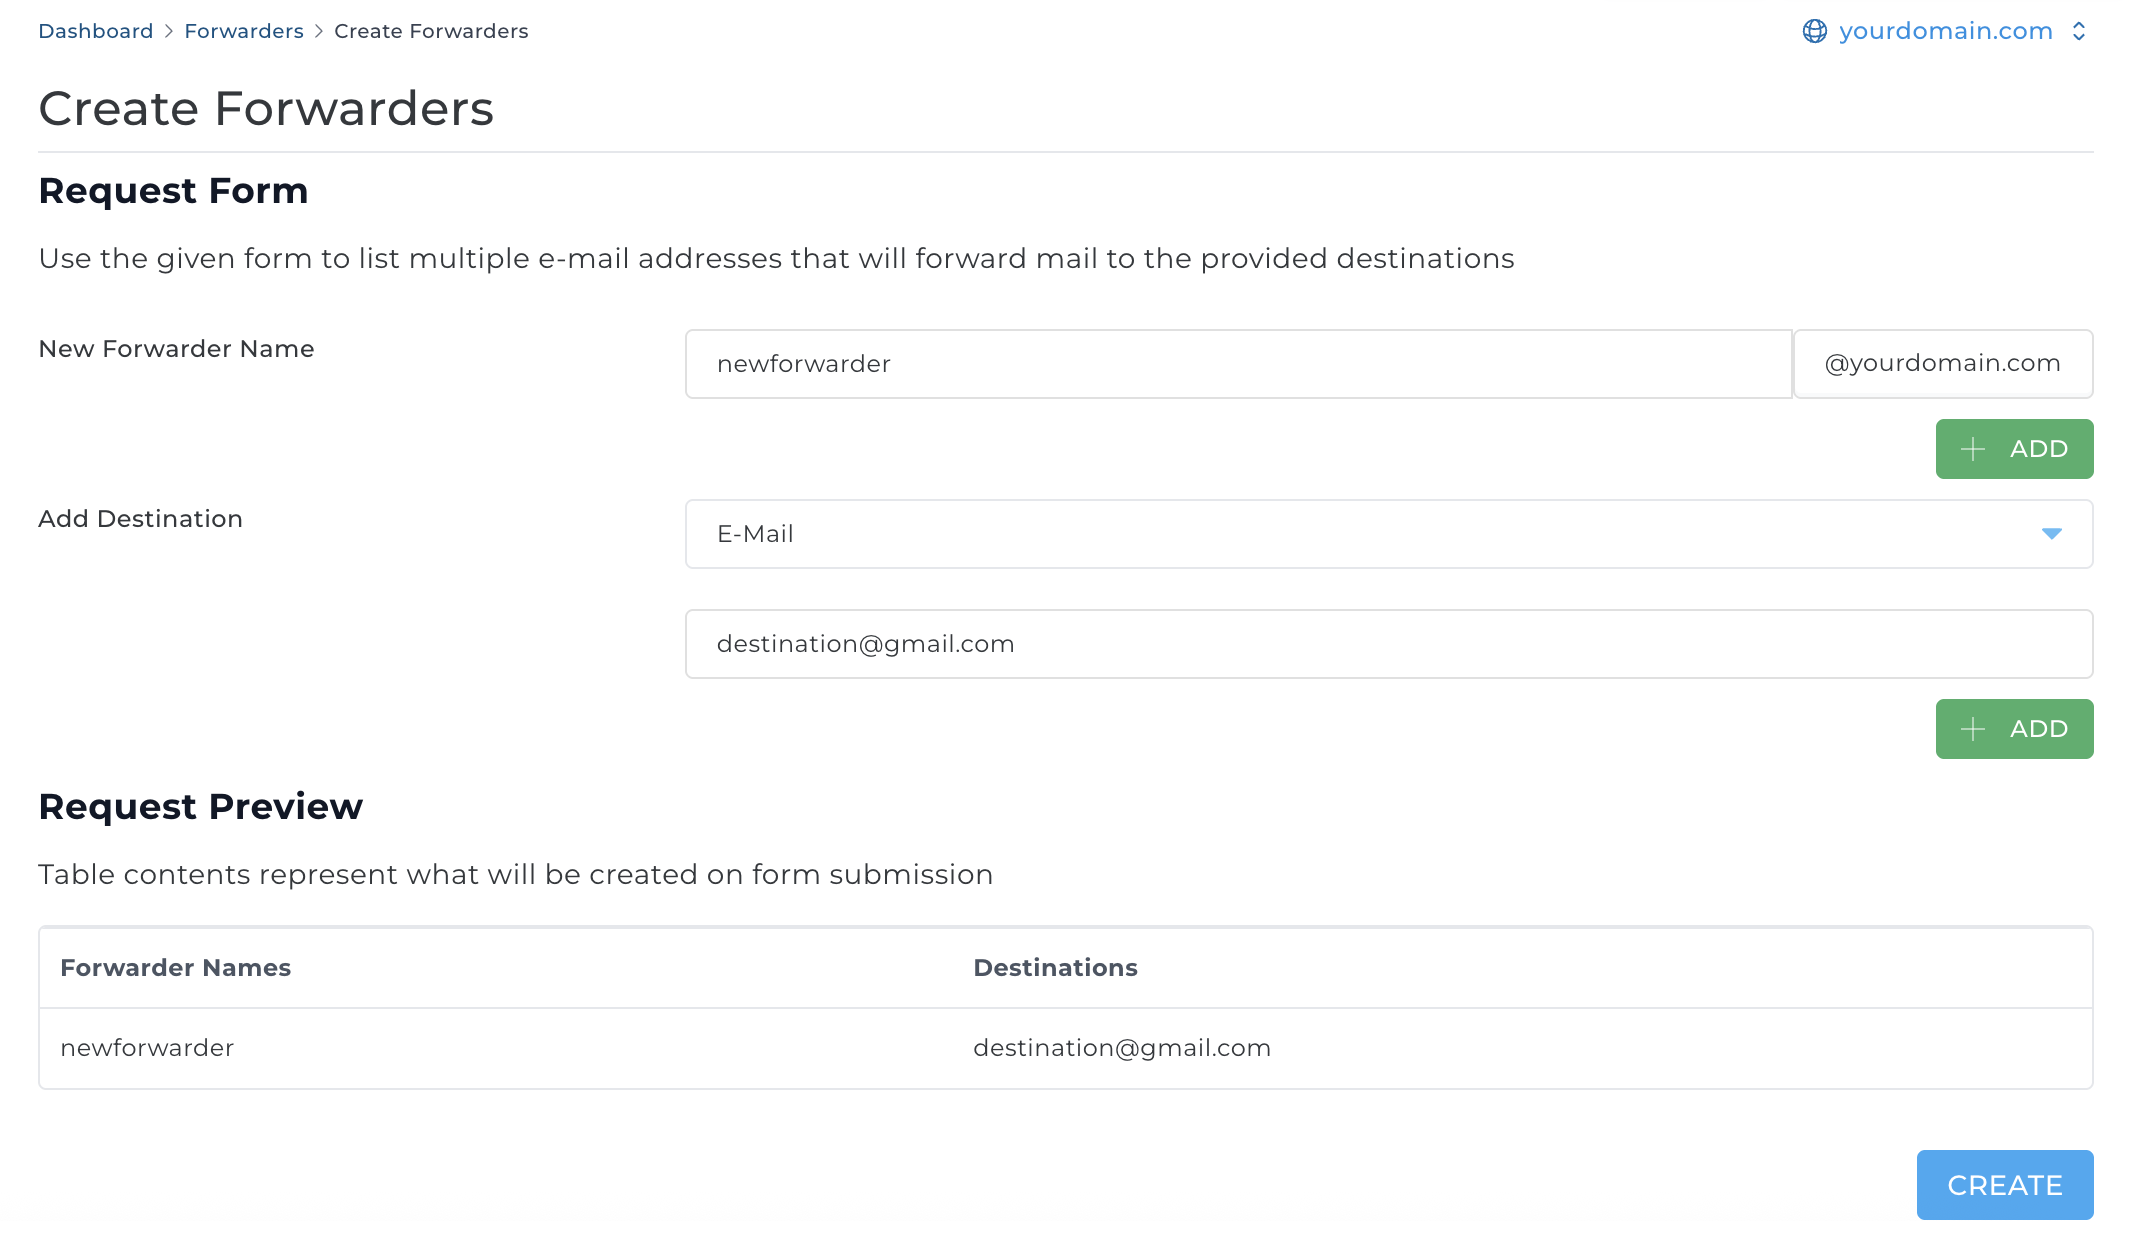Focus the New Forwarder Name input field
Viewport: 2132px width, 1254px height.
[x=1238, y=364]
